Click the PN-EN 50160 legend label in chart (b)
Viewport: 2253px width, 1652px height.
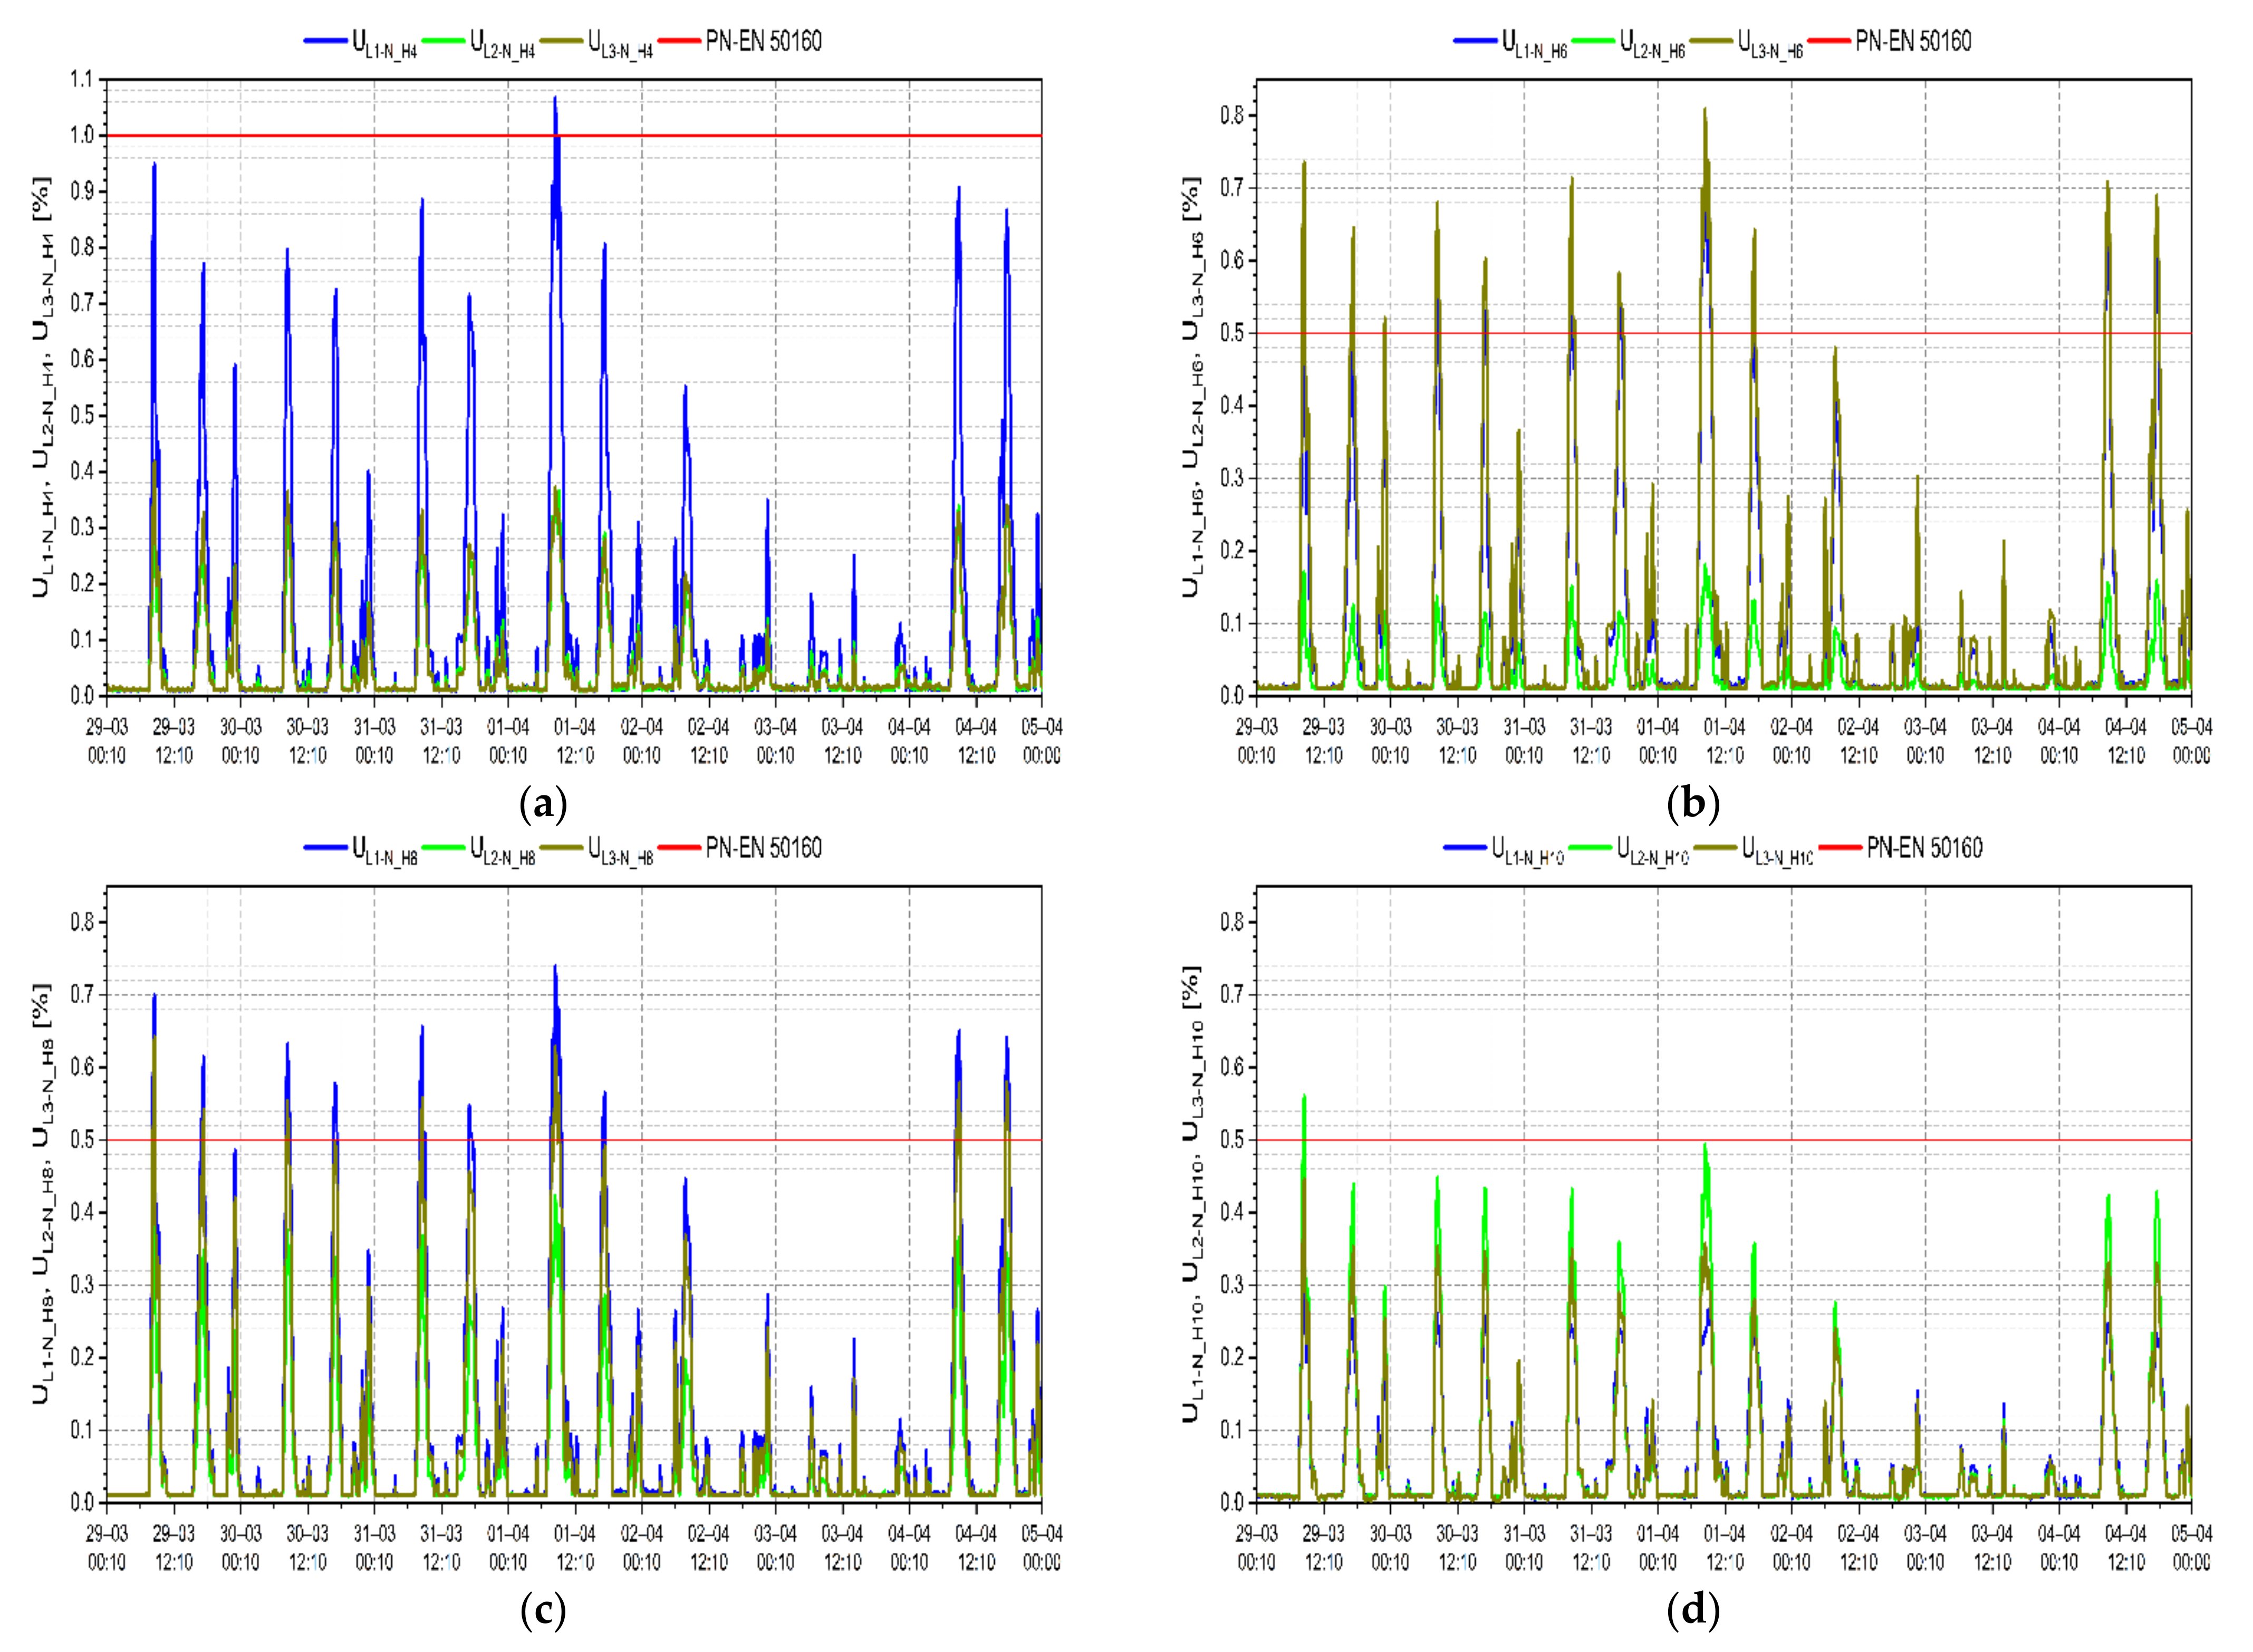[x=1913, y=41]
